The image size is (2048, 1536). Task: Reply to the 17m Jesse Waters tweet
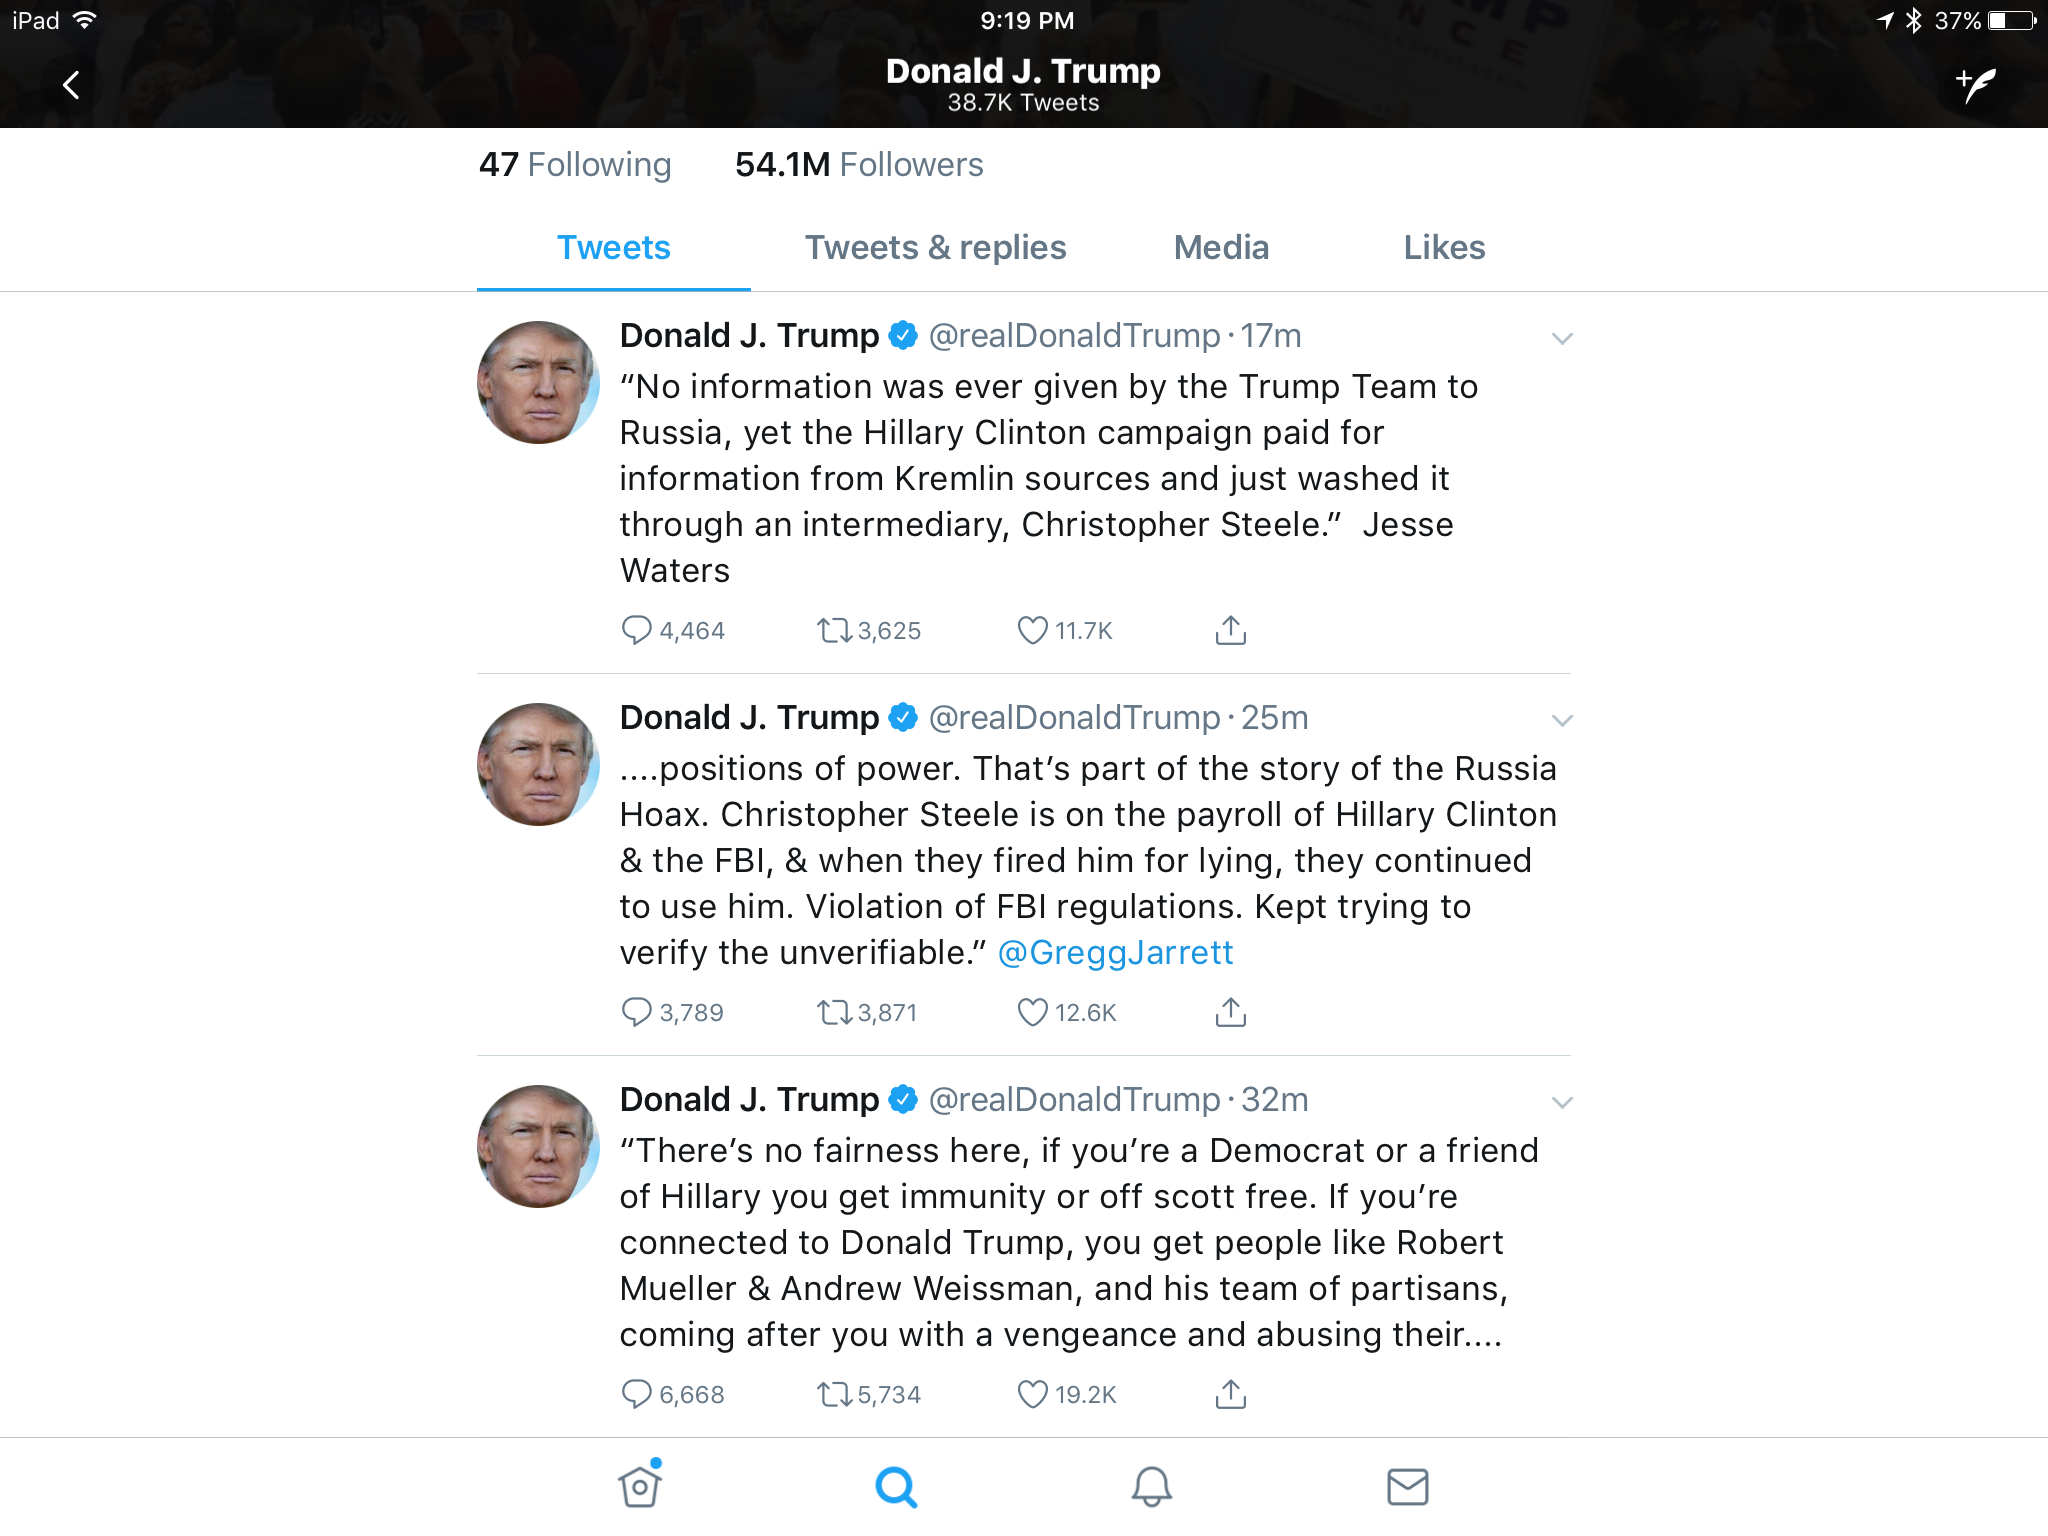coord(636,630)
